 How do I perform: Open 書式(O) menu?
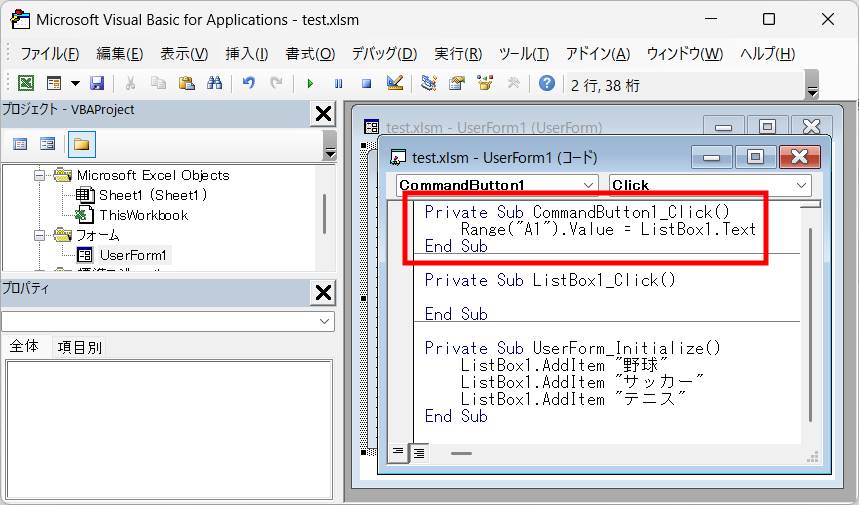point(310,54)
